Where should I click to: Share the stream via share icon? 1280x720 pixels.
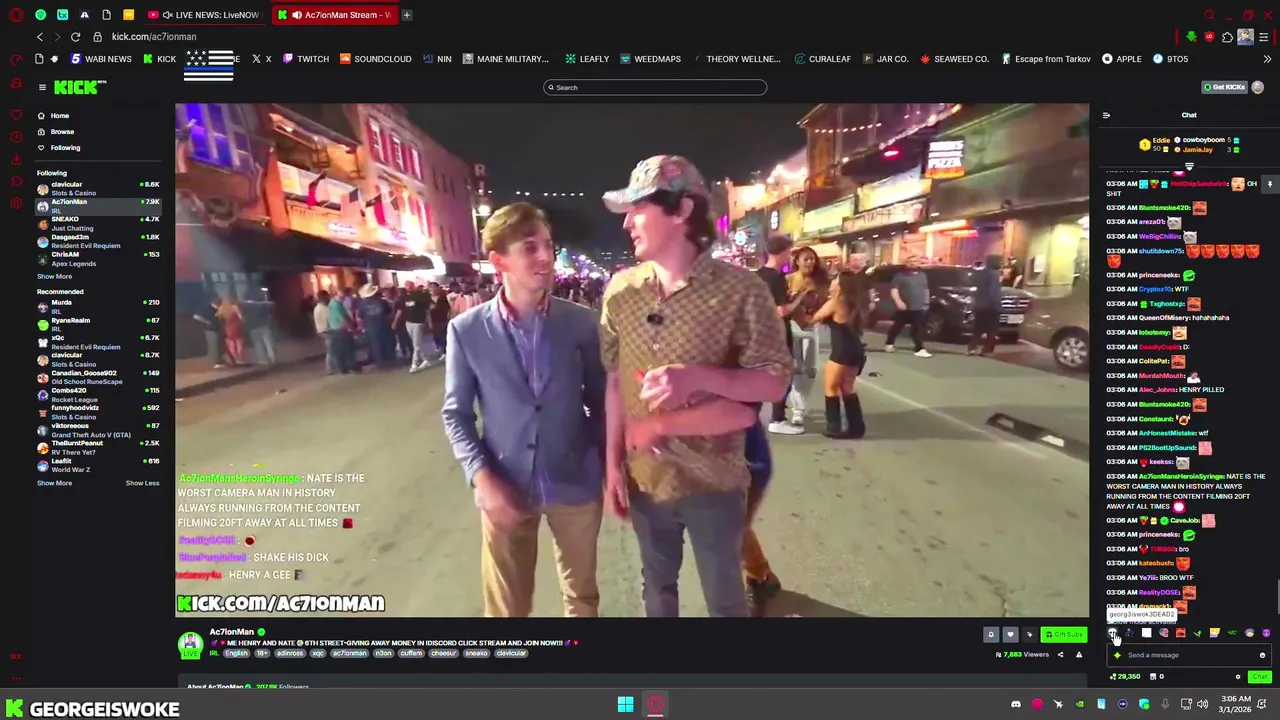click(1060, 655)
